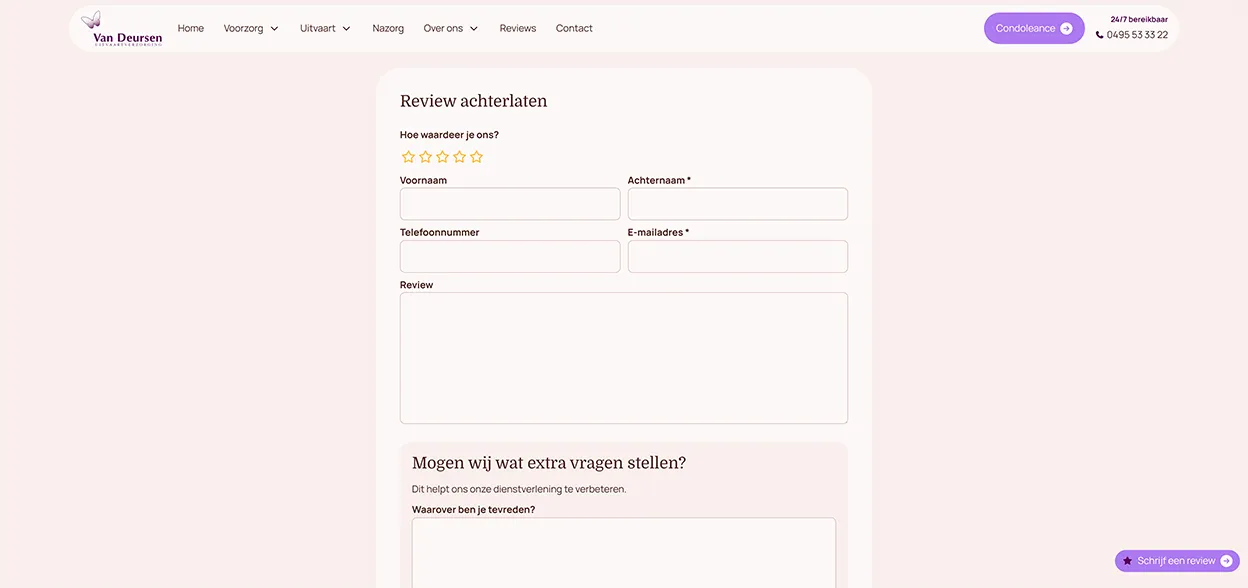
Task: Rate with the third star
Action: tap(442, 157)
